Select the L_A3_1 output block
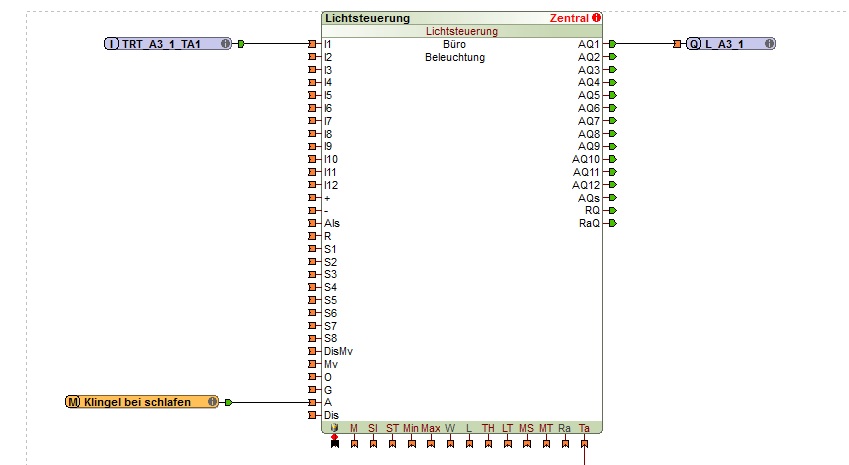Viewport: 849px width, 465px height. click(730, 44)
